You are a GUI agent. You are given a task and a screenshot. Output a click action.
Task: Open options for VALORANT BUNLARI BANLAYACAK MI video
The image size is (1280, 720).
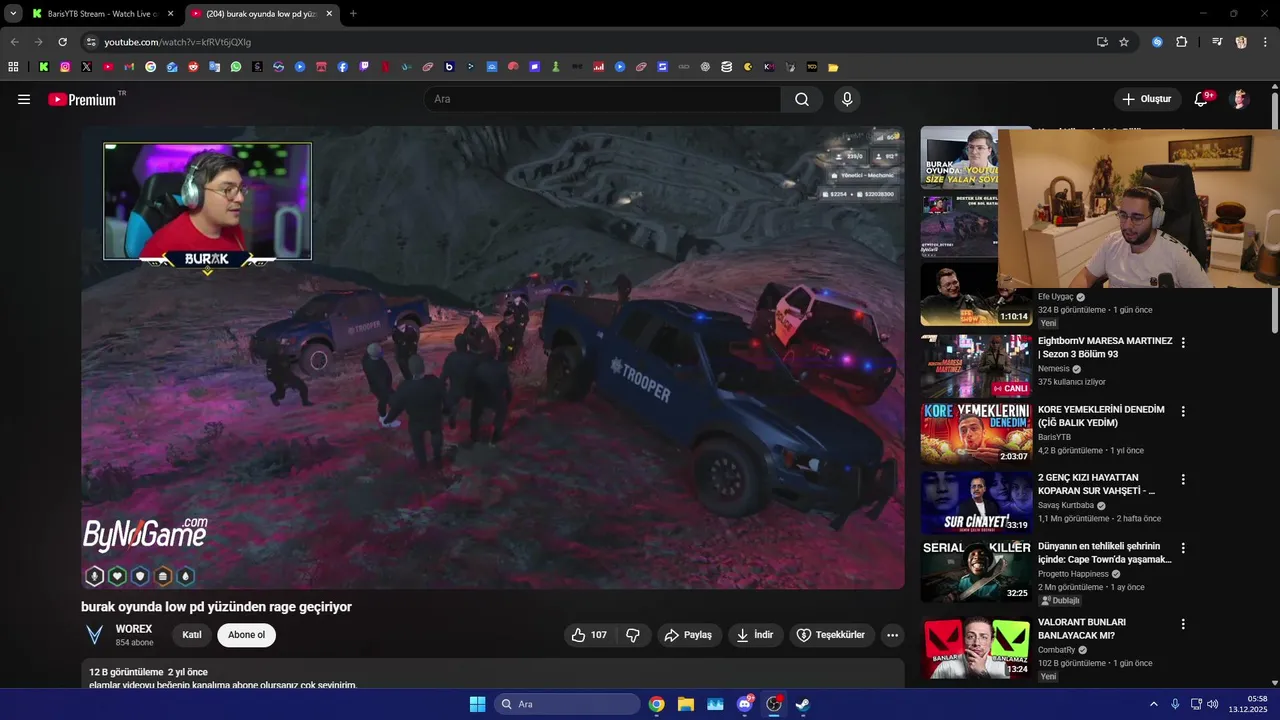[1183, 624]
